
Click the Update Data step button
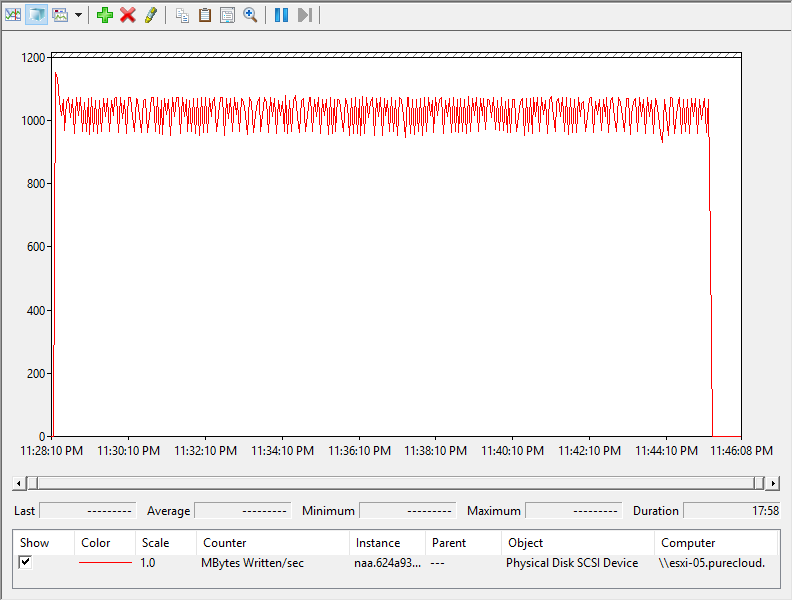point(305,15)
